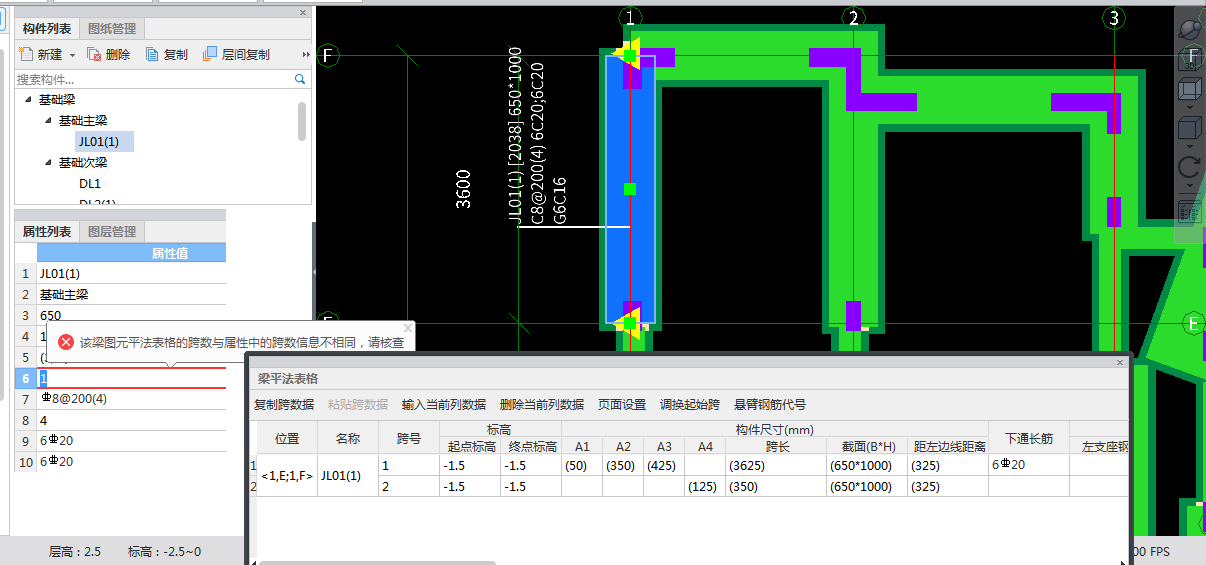Select the DL1 tree item
This screenshot has height=565, width=1206.
[90, 184]
